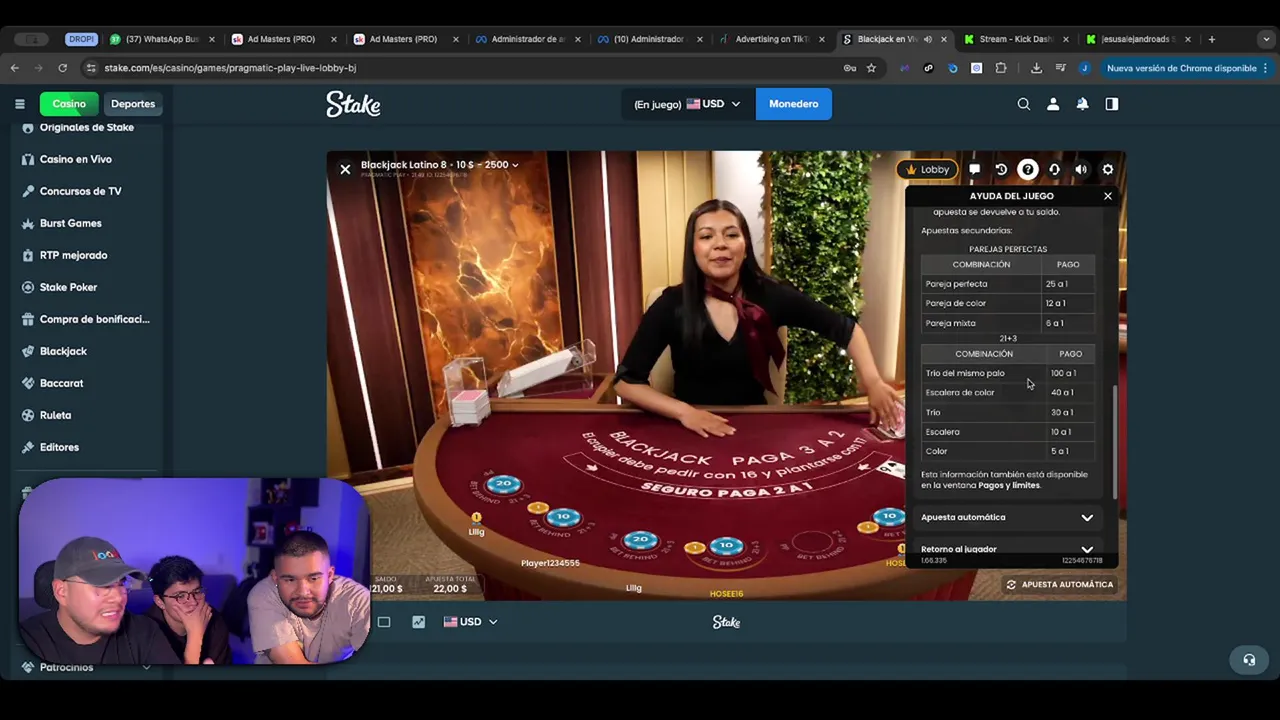Click the Trío del mismo palo row
This screenshot has width=1280, height=720.
click(1008, 373)
